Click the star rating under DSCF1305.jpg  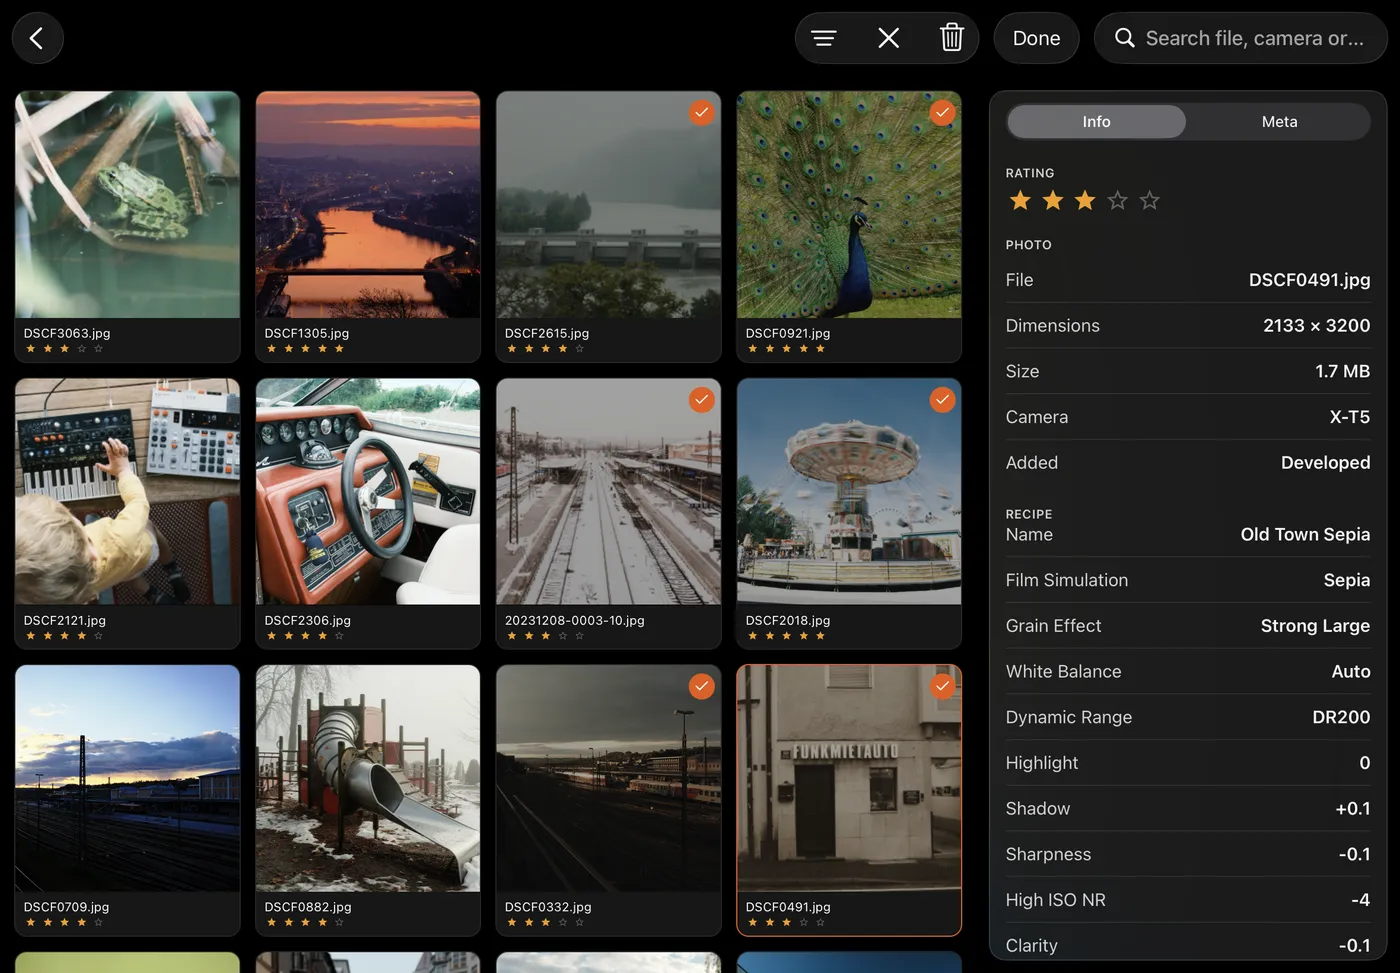point(305,349)
